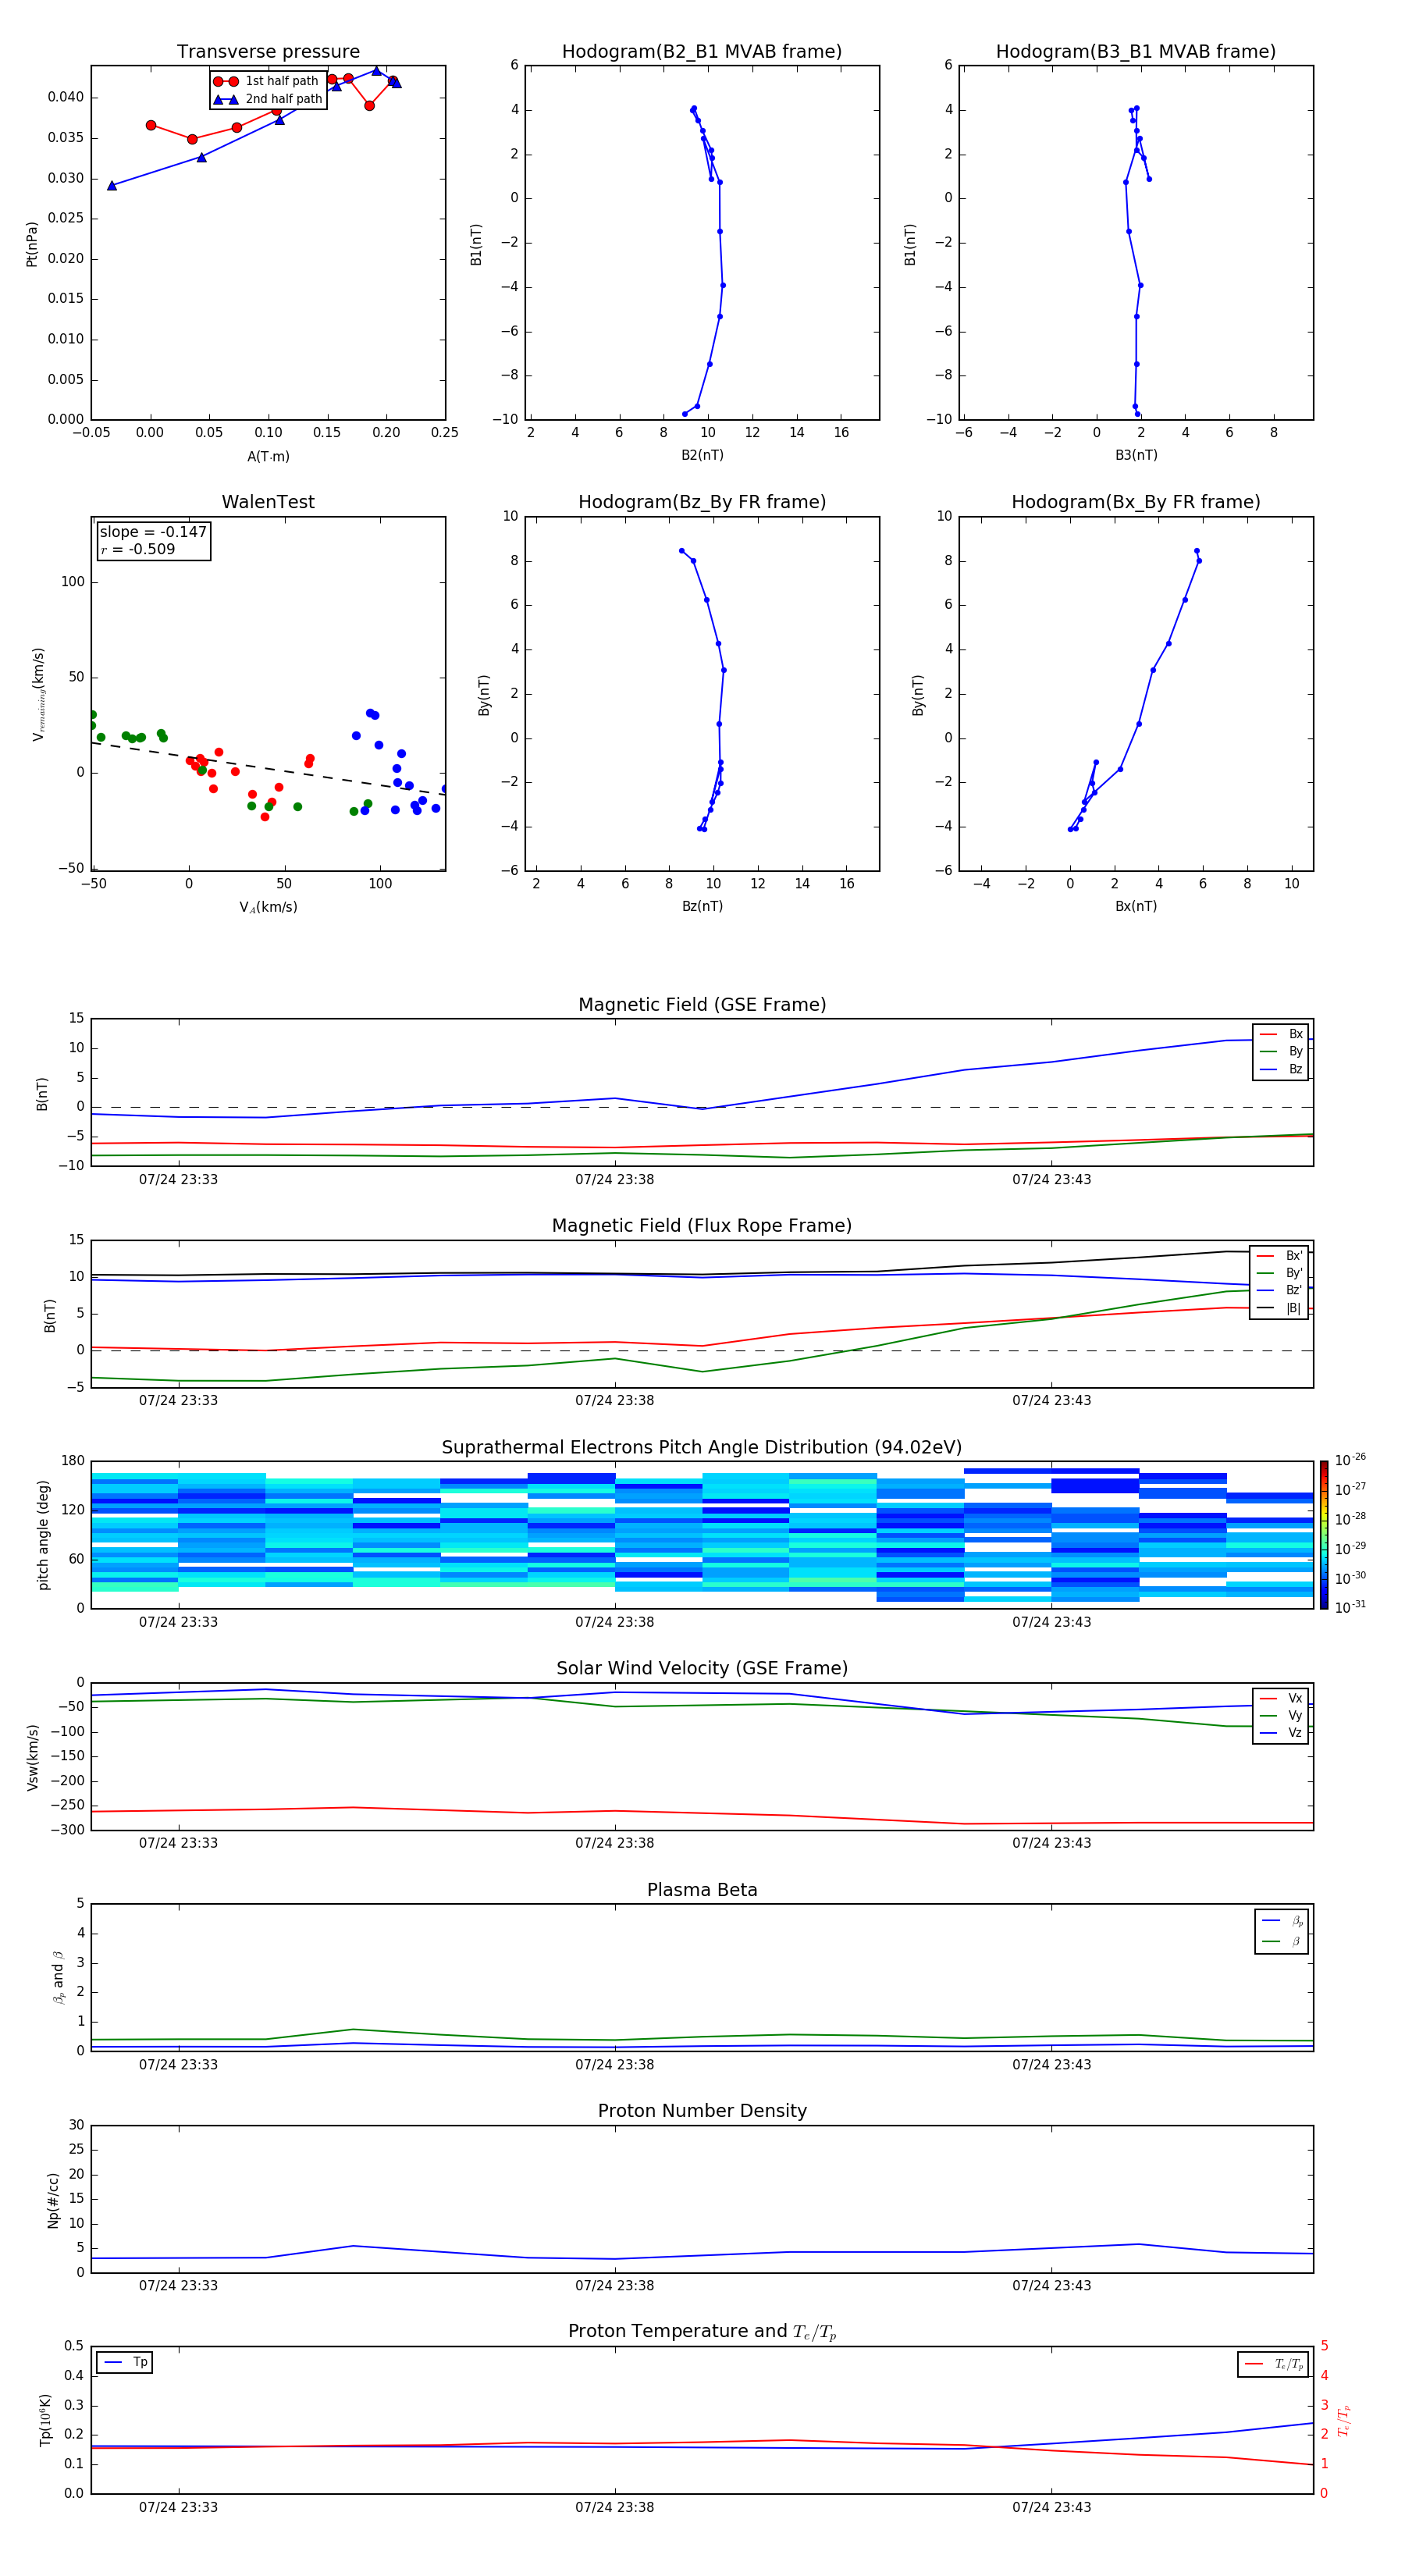Click the '|B|' legend entry in Flux Rope plot

(1279, 1308)
